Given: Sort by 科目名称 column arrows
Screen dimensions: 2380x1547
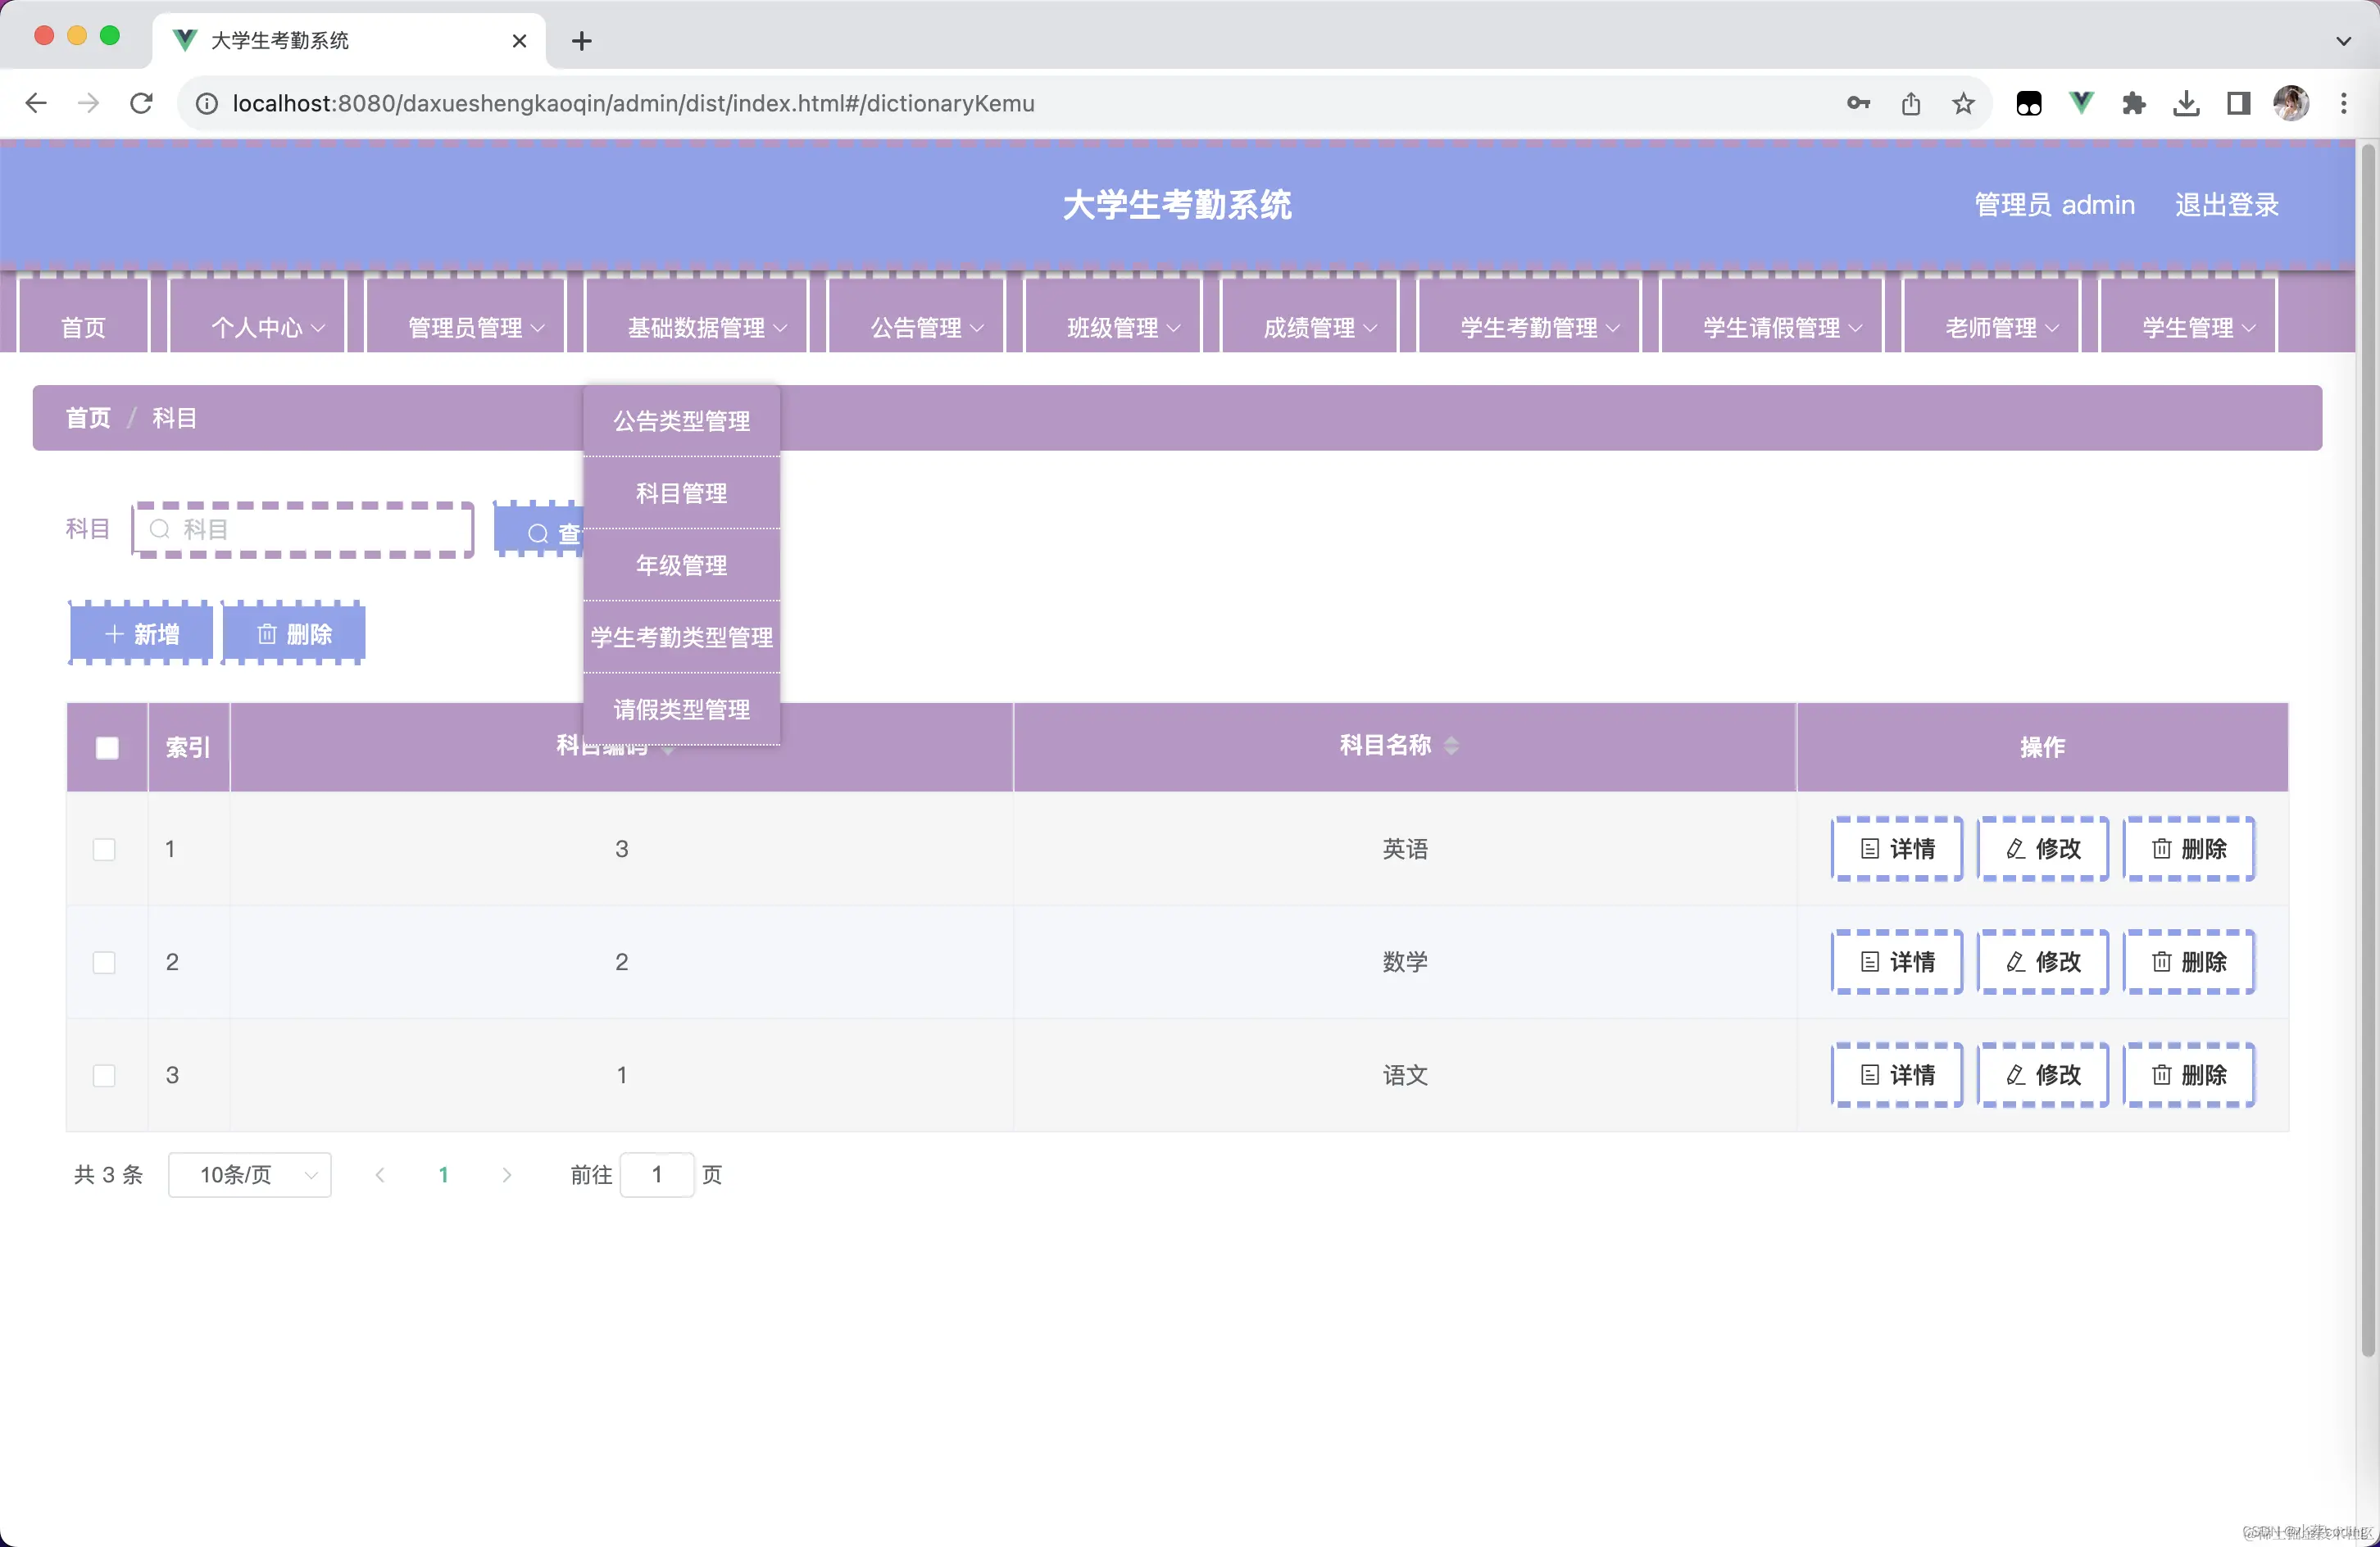Looking at the screenshot, I should [1451, 745].
